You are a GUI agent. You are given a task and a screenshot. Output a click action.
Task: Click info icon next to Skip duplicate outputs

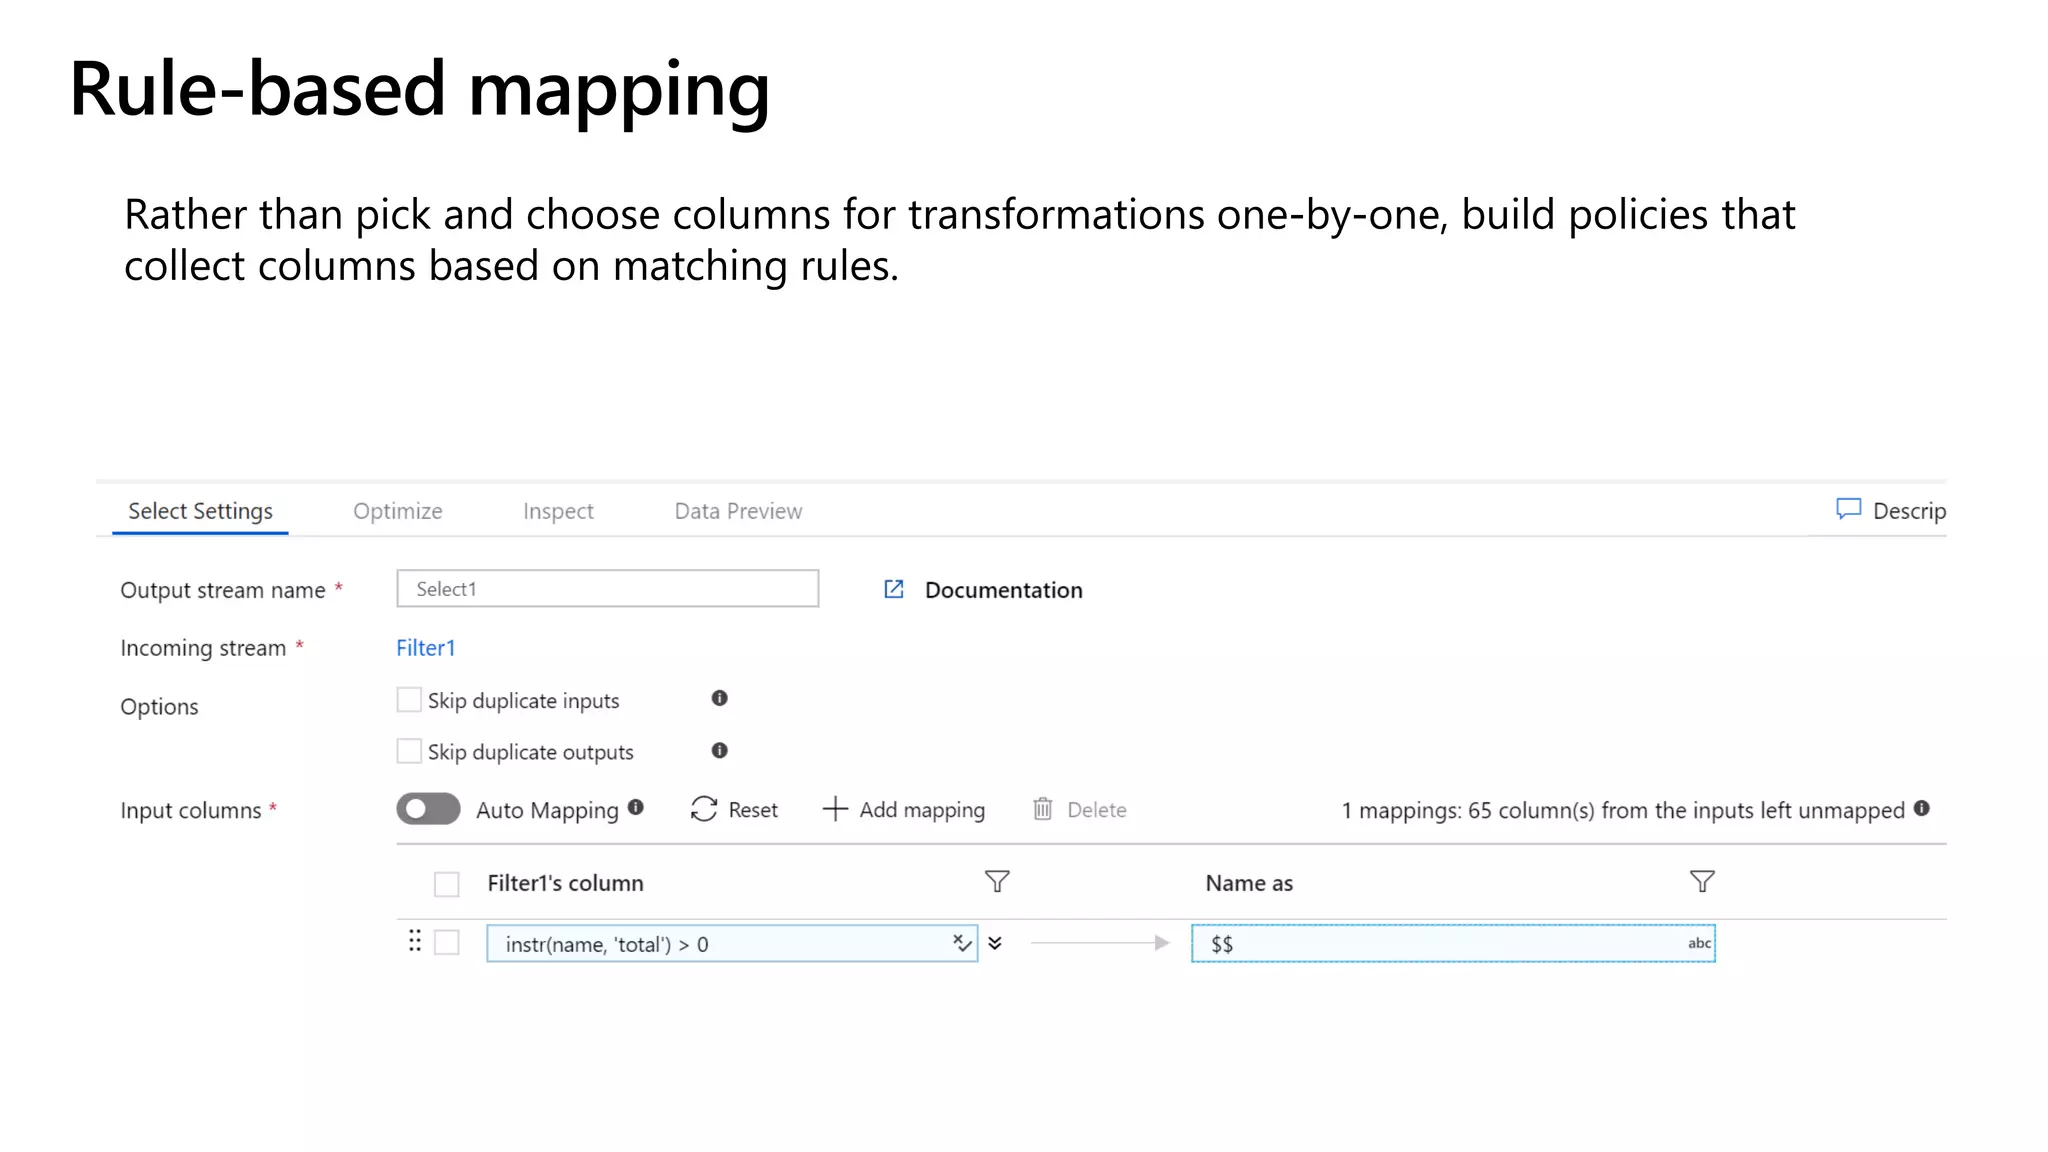(719, 750)
